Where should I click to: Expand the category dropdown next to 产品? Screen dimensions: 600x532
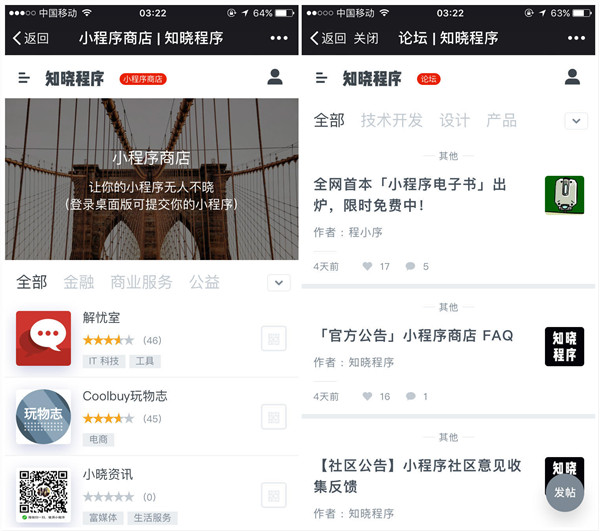click(575, 121)
